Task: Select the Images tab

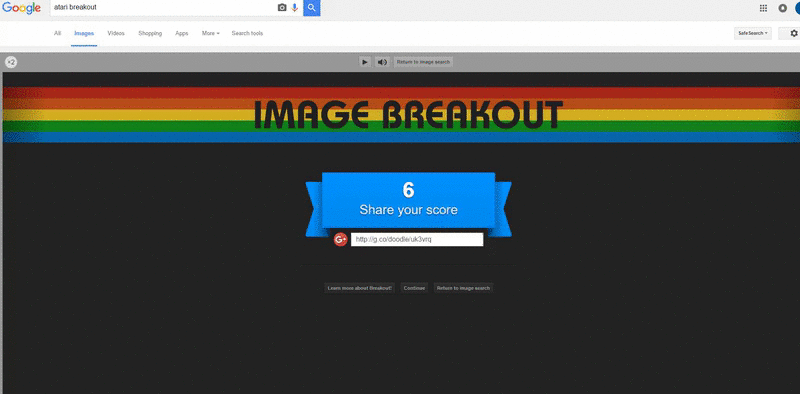Action: pyautogui.click(x=84, y=33)
